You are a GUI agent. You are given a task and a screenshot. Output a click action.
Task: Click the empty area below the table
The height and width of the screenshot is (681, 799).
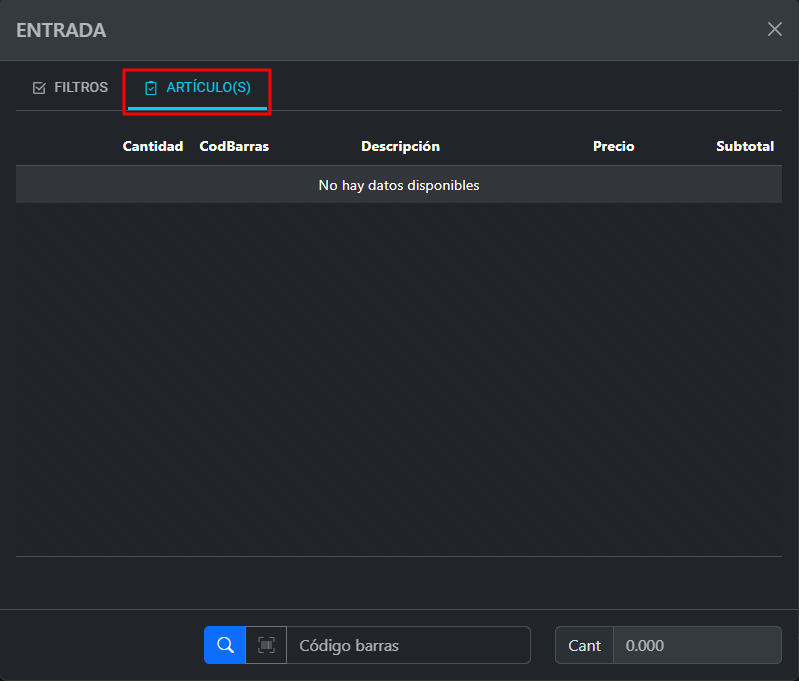pos(398,380)
